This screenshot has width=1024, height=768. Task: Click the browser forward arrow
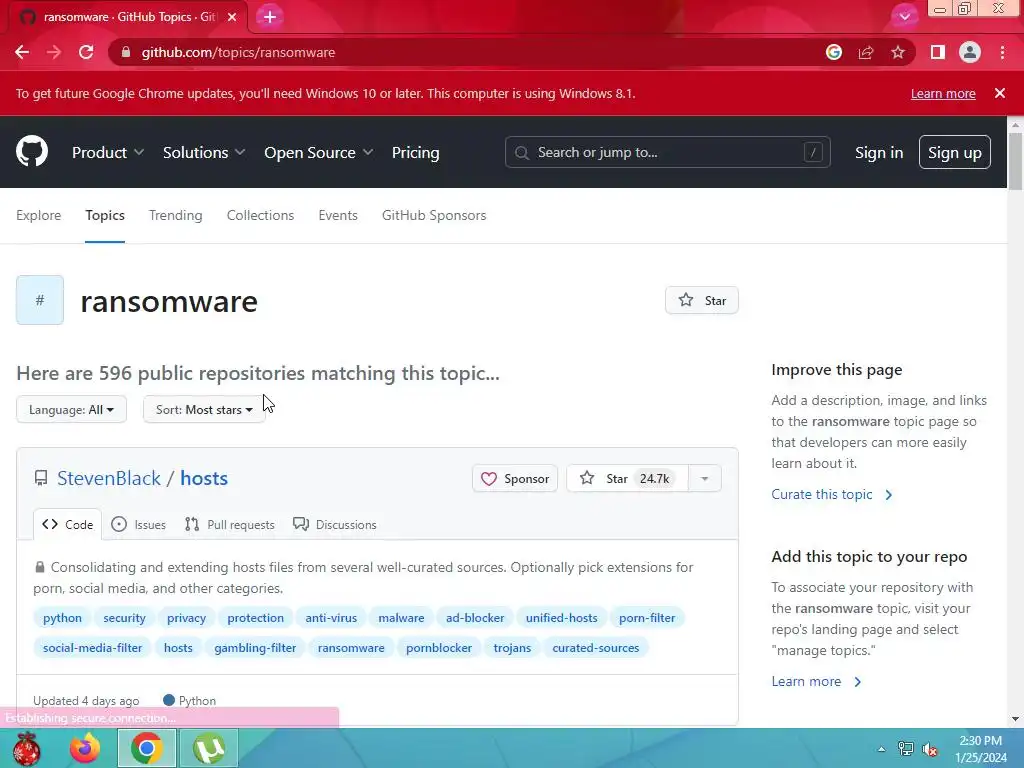point(54,52)
